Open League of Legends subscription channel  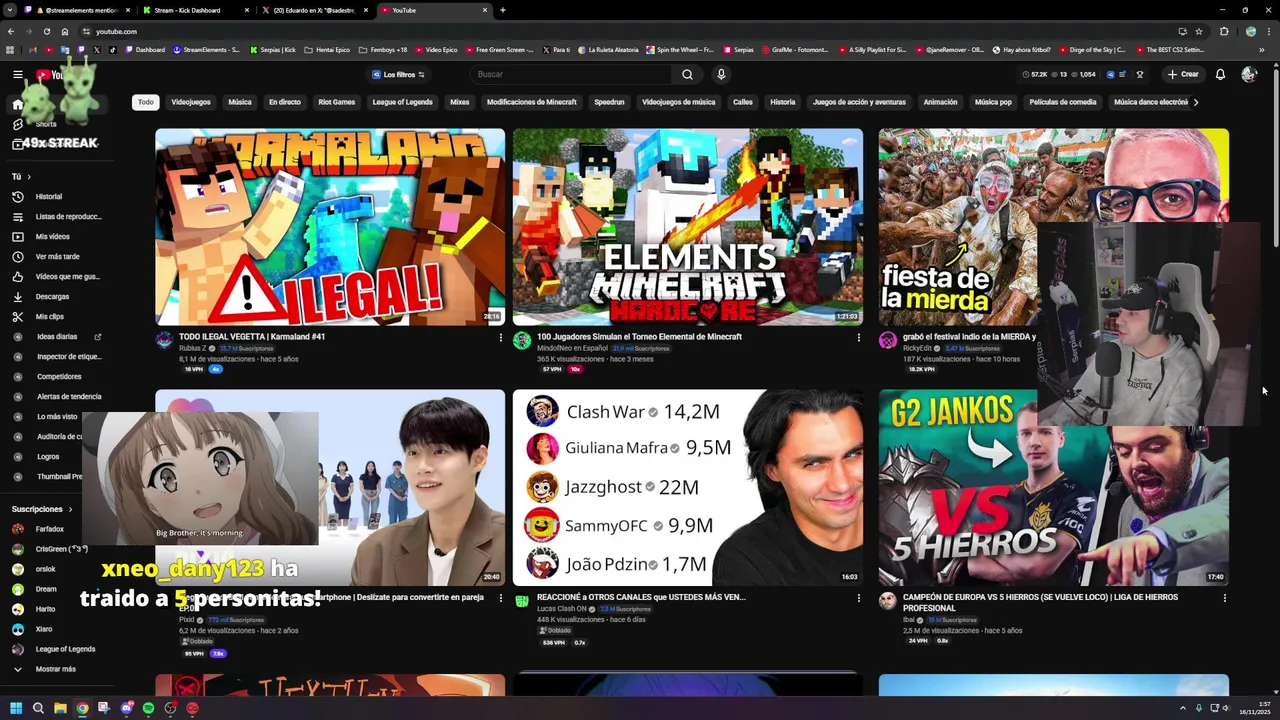[65, 649]
